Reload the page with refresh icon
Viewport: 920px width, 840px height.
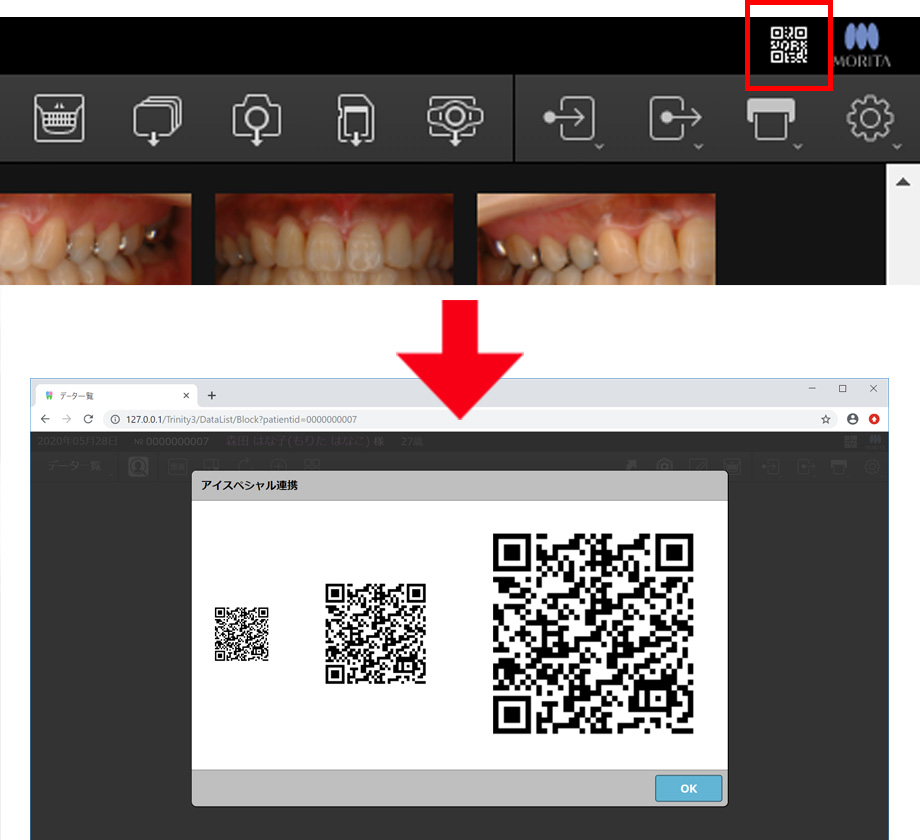tap(88, 419)
